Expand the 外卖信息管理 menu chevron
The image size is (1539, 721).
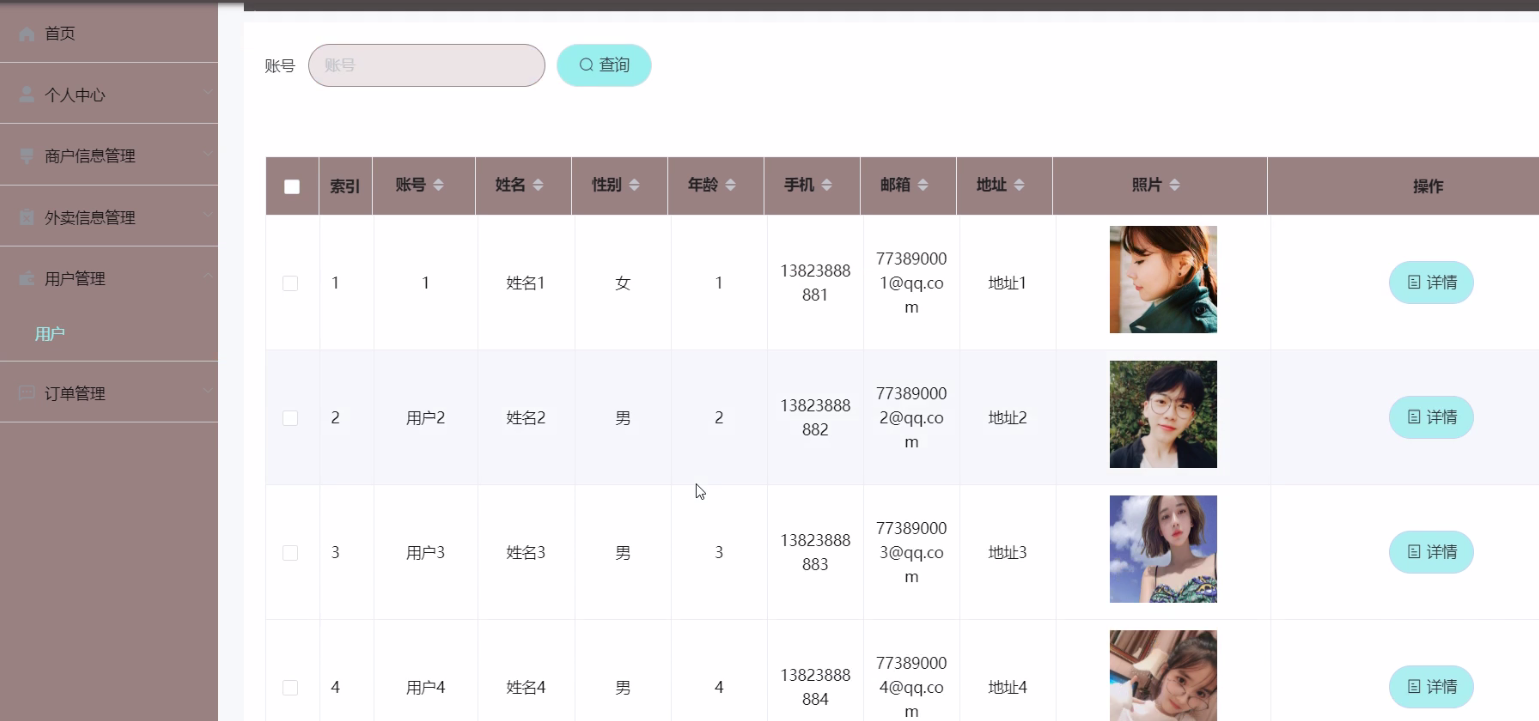click(207, 215)
